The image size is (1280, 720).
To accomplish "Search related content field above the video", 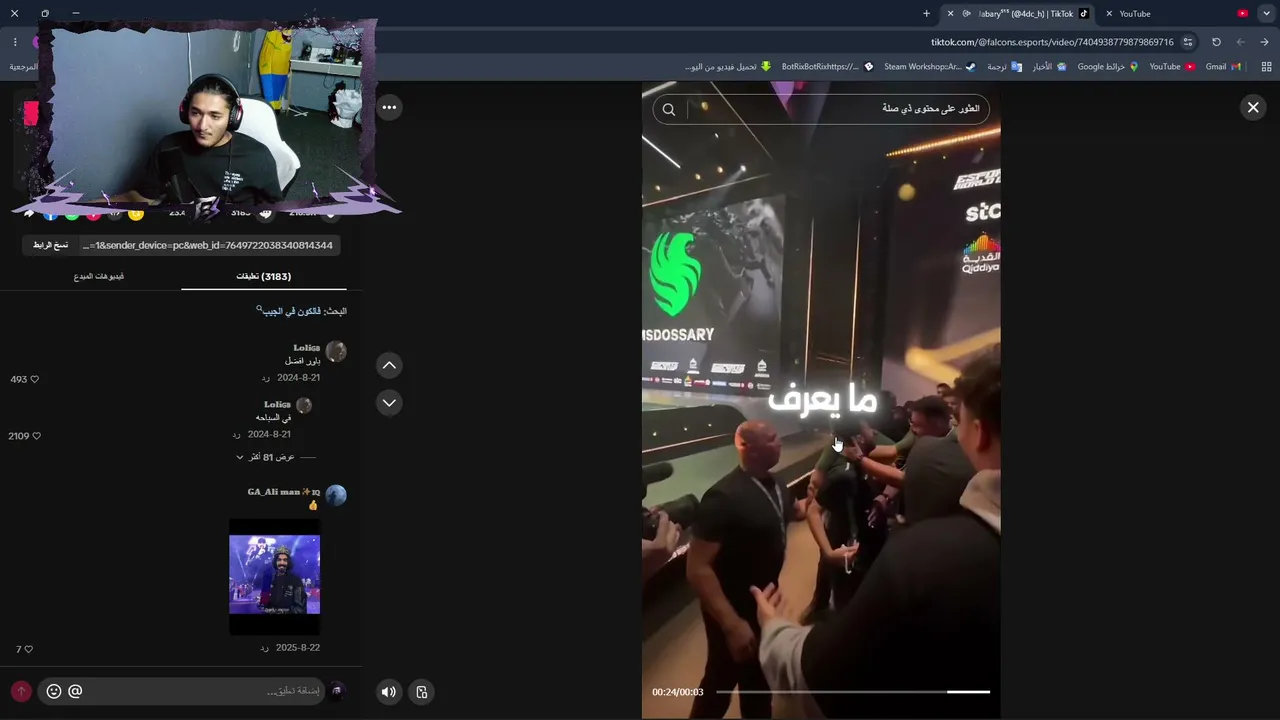I will (821, 109).
